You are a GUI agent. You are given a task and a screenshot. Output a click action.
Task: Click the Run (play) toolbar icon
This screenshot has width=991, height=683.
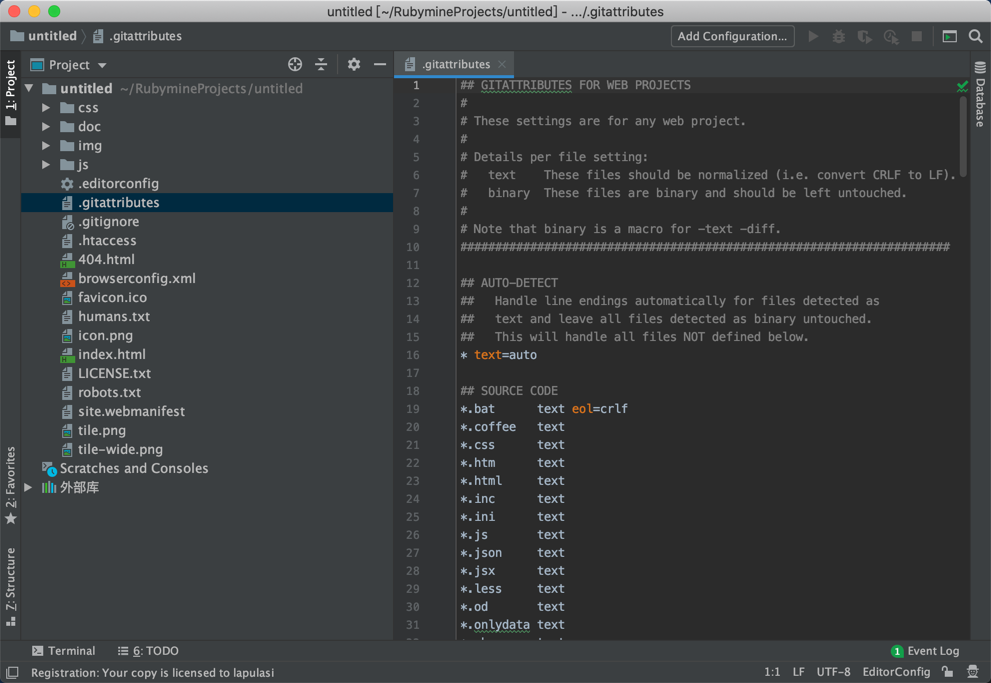[x=813, y=37]
